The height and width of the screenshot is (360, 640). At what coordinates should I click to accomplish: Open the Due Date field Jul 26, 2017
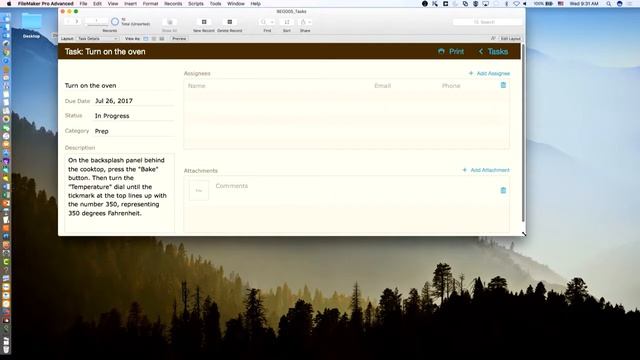click(x=134, y=101)
